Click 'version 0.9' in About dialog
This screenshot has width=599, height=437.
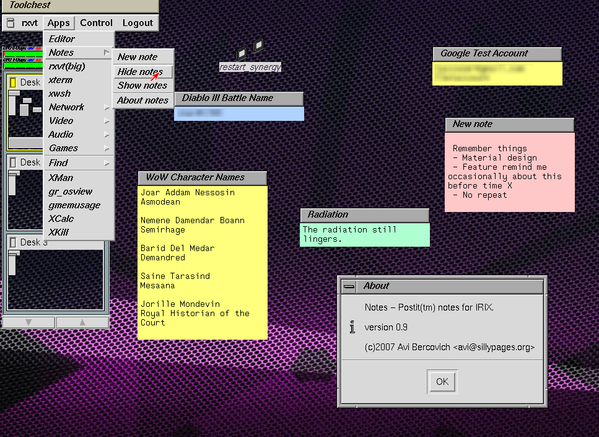click(386, 327)
